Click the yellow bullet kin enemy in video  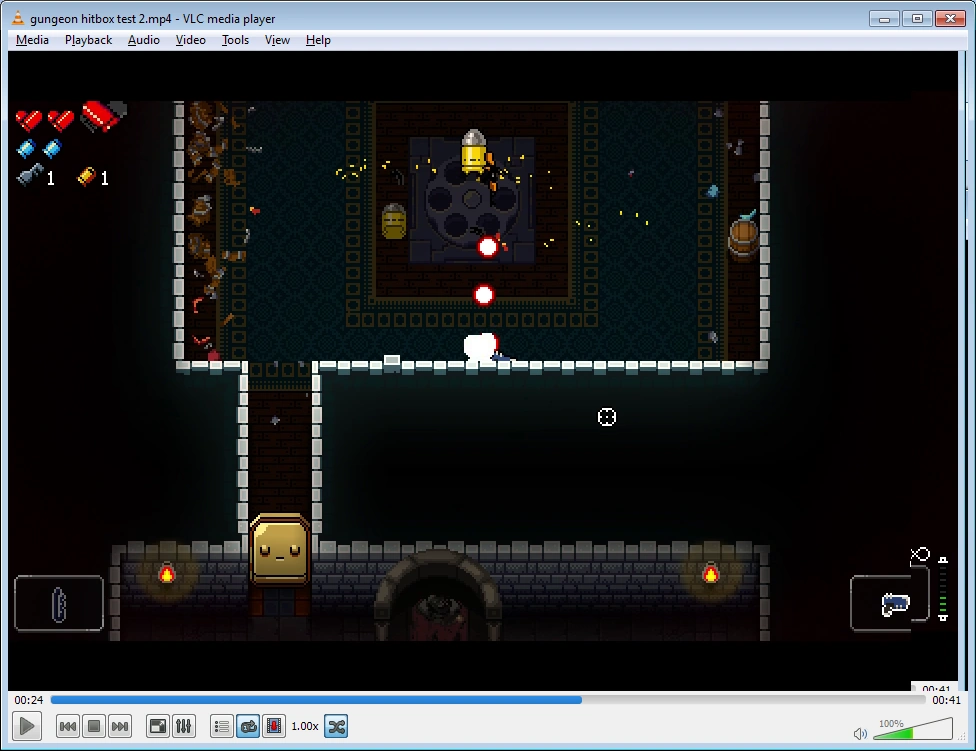pos(474,151)
